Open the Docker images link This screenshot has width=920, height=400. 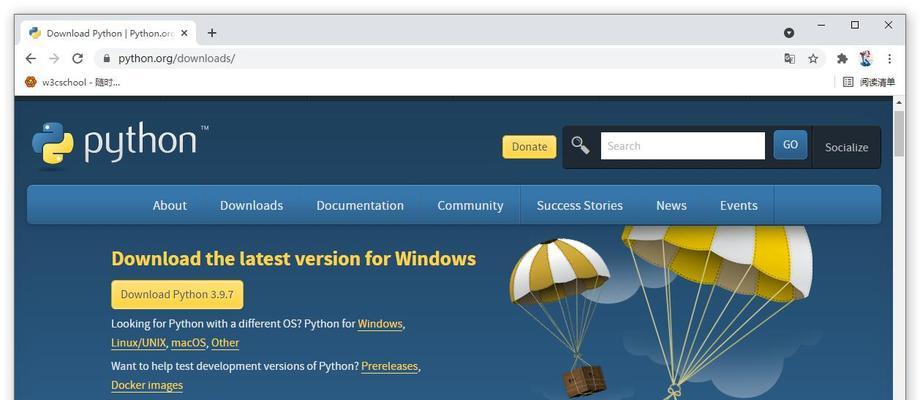pos(147,385)
